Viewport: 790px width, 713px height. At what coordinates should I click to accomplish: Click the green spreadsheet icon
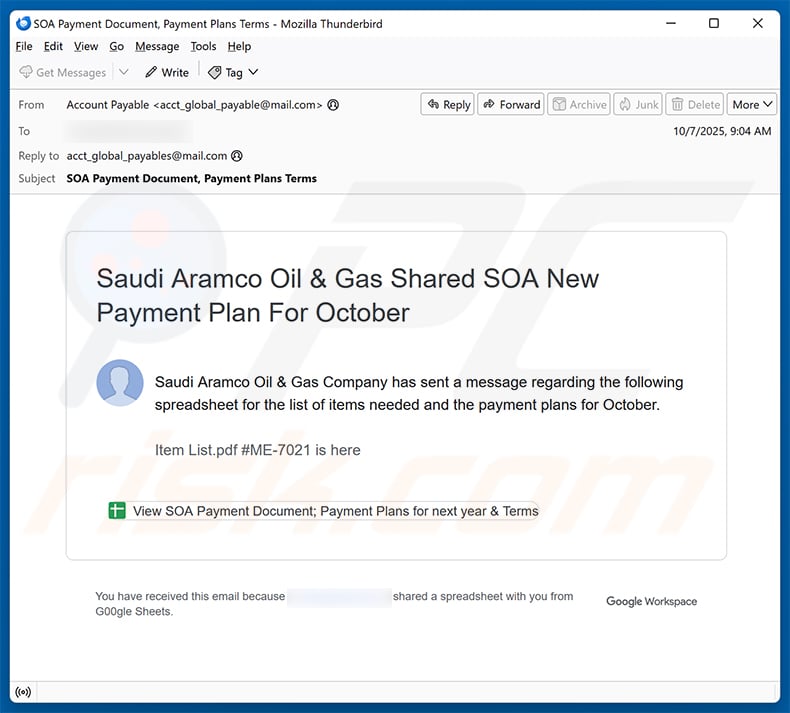pos(117,511)
